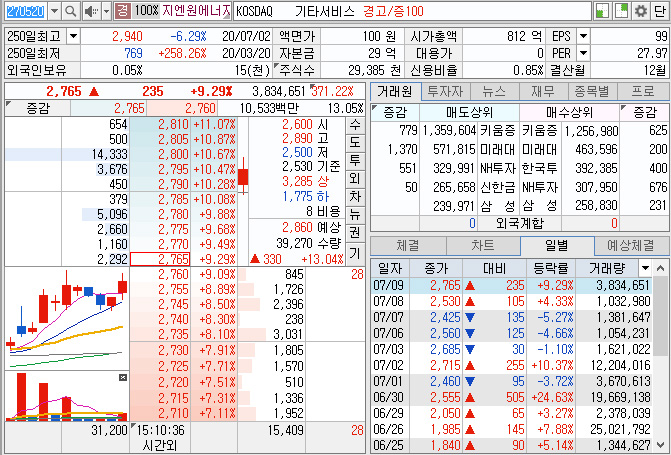This screenshot has width=671, height=455.
Task: Click the 단 button in top toolbar
Action: click(659, 11)
